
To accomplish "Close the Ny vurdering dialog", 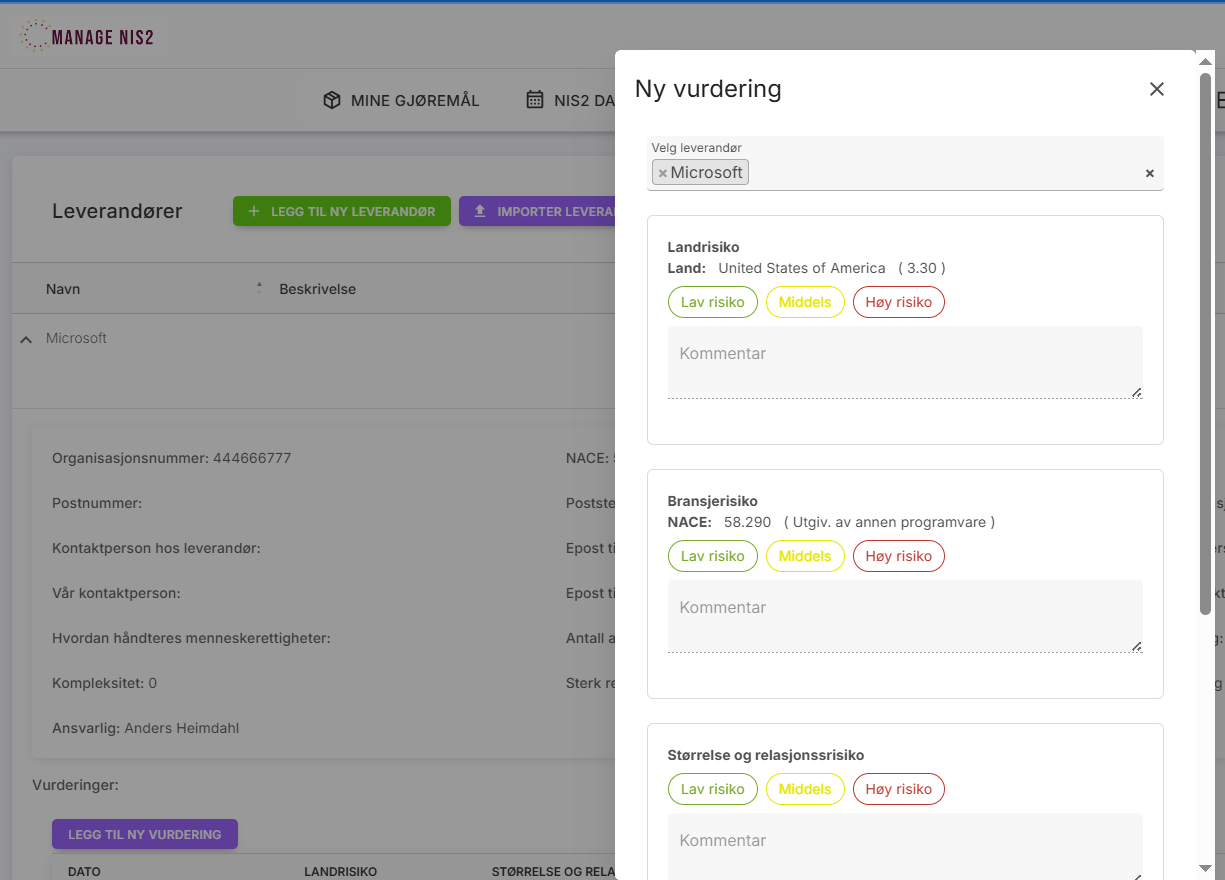I will click(1156, 89).
